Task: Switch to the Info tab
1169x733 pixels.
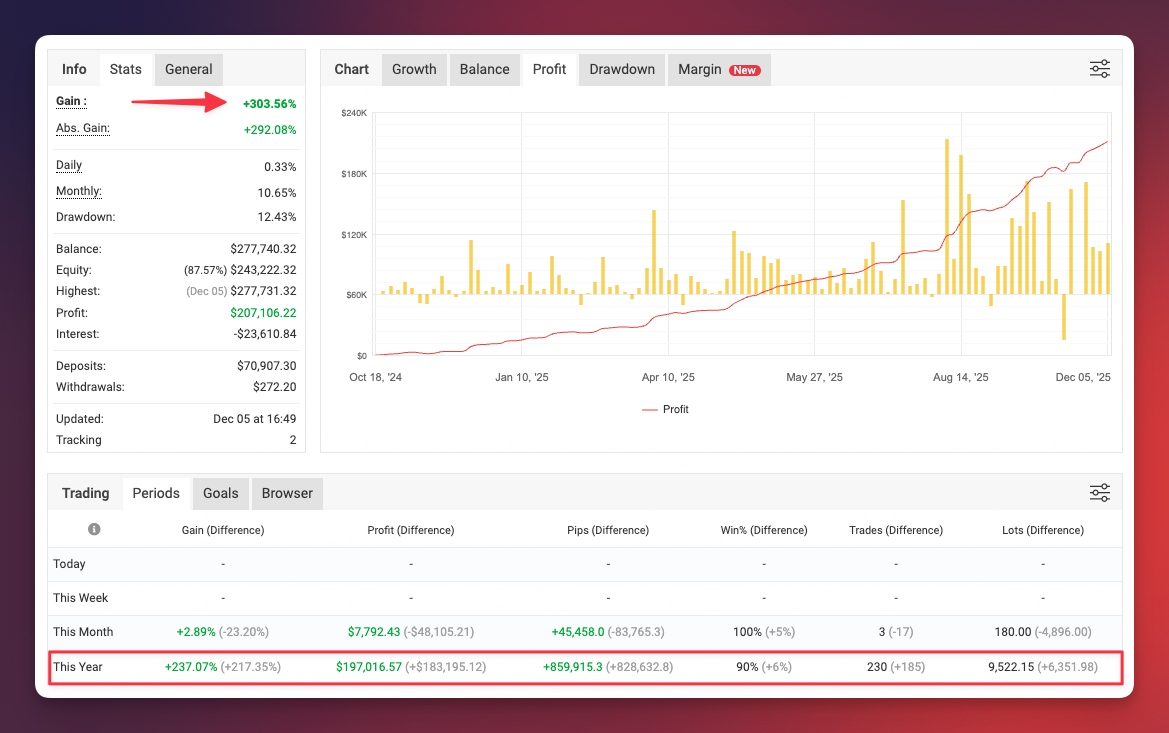Action: pyautogui.click(x=74, y=69)
